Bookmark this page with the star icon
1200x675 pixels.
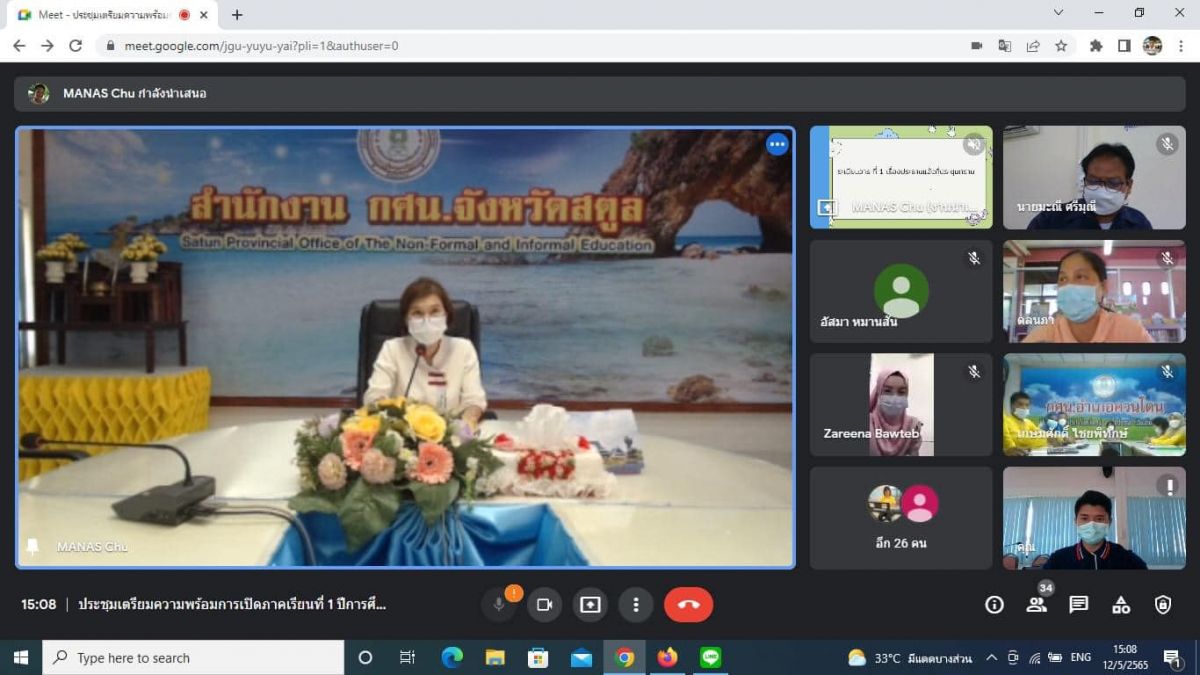pos(1061,46)
